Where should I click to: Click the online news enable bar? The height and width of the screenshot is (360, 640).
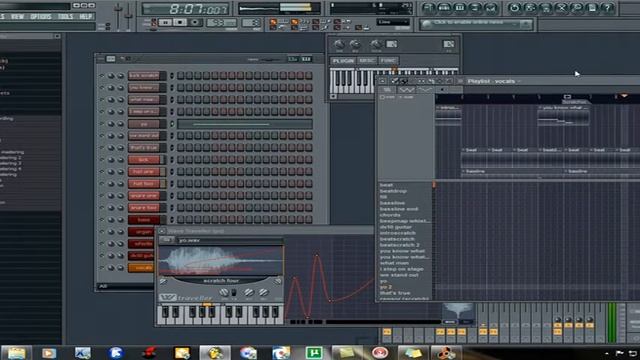tap(476, 24)
